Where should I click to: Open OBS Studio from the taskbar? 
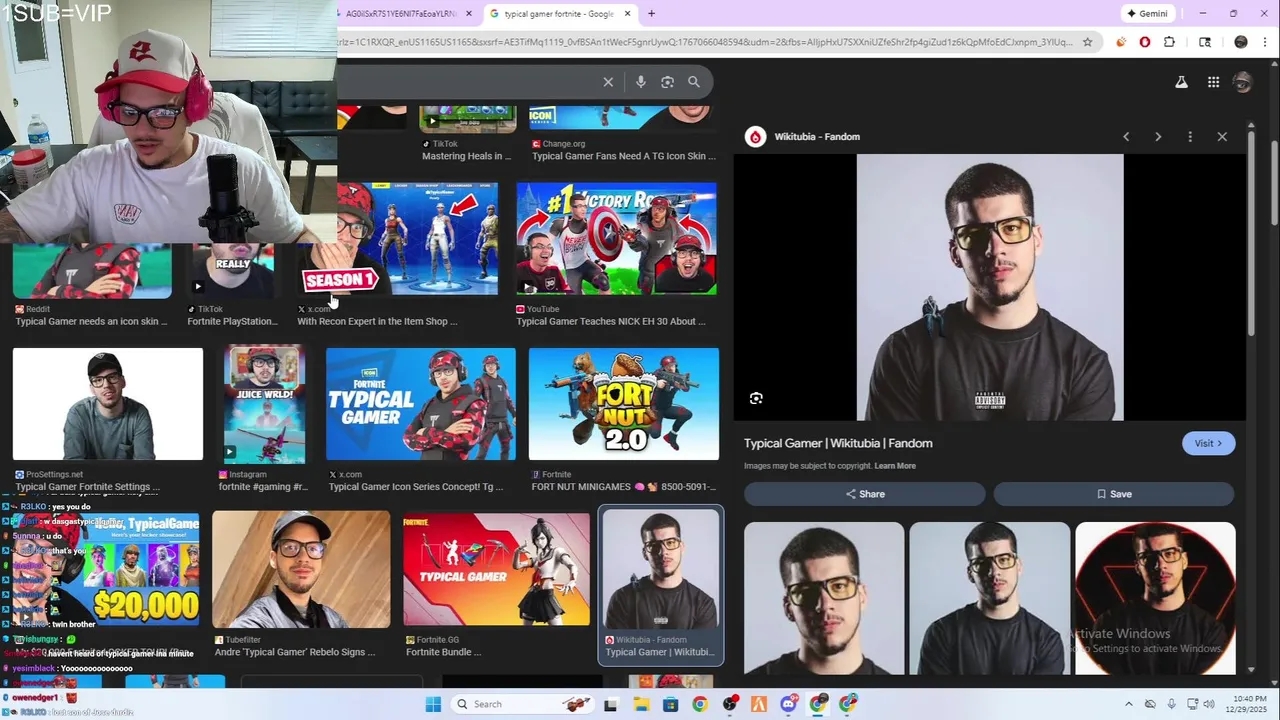[730, 704]
